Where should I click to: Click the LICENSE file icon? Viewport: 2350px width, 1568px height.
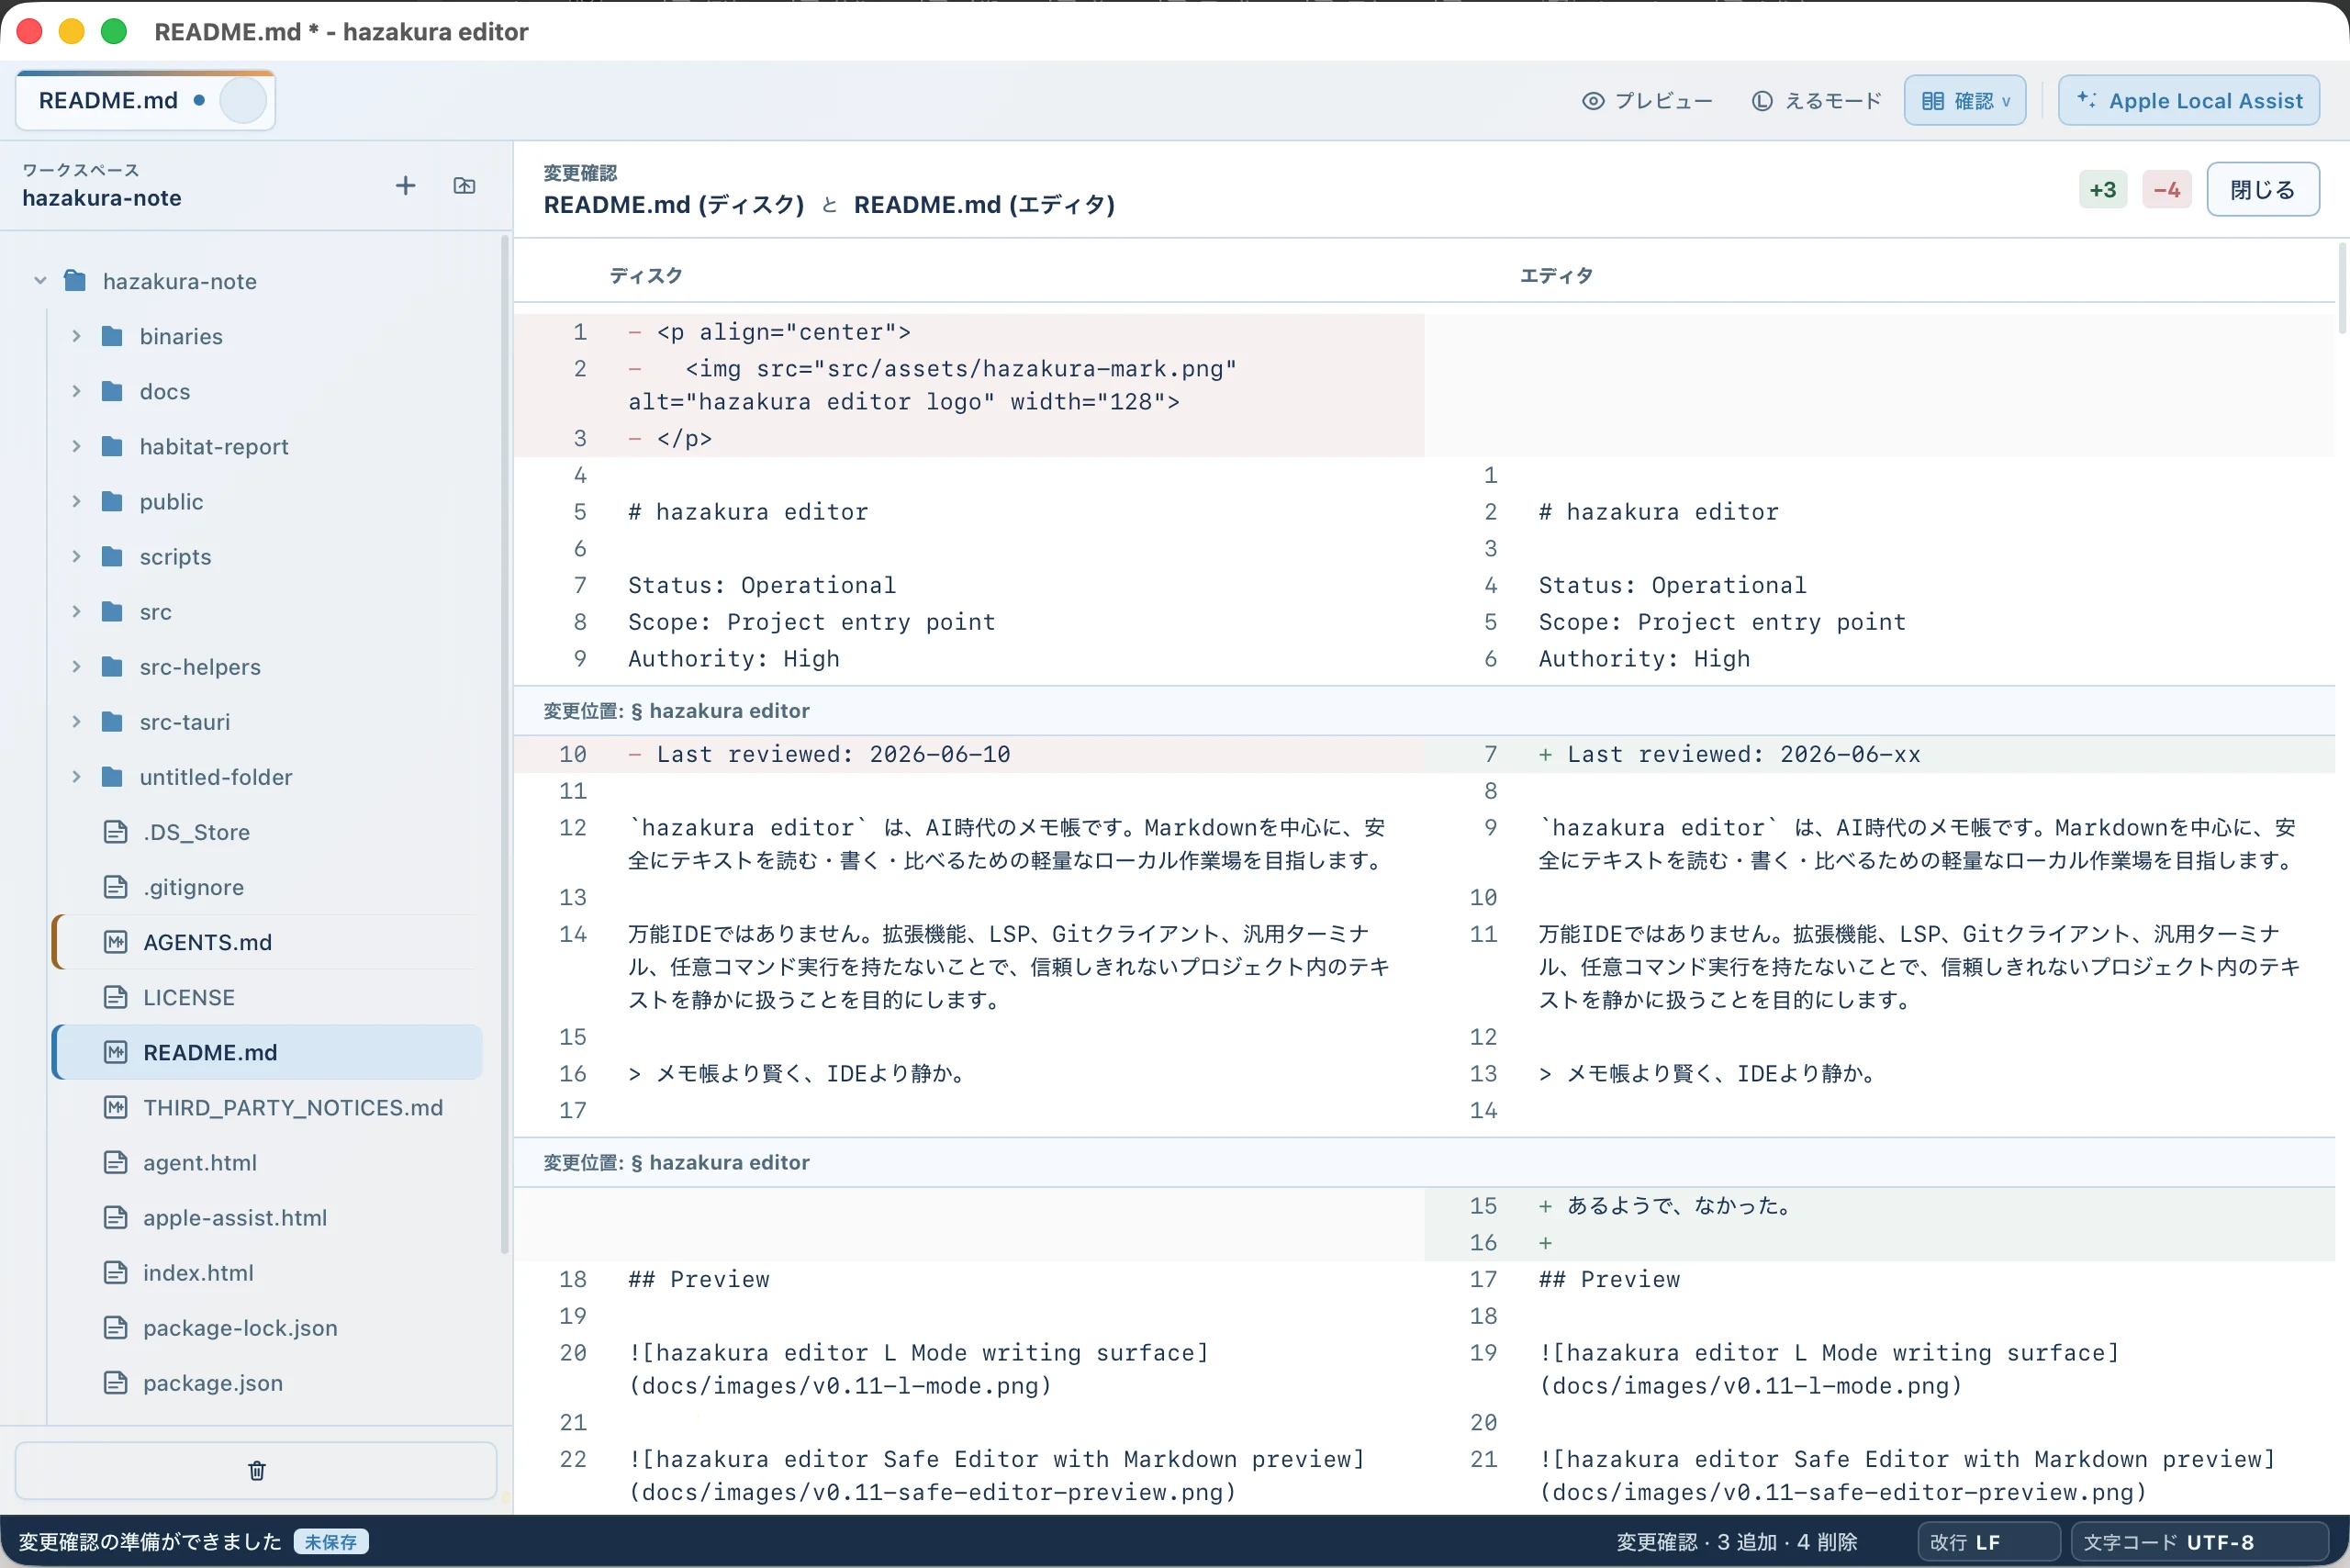tap(116, 997)
